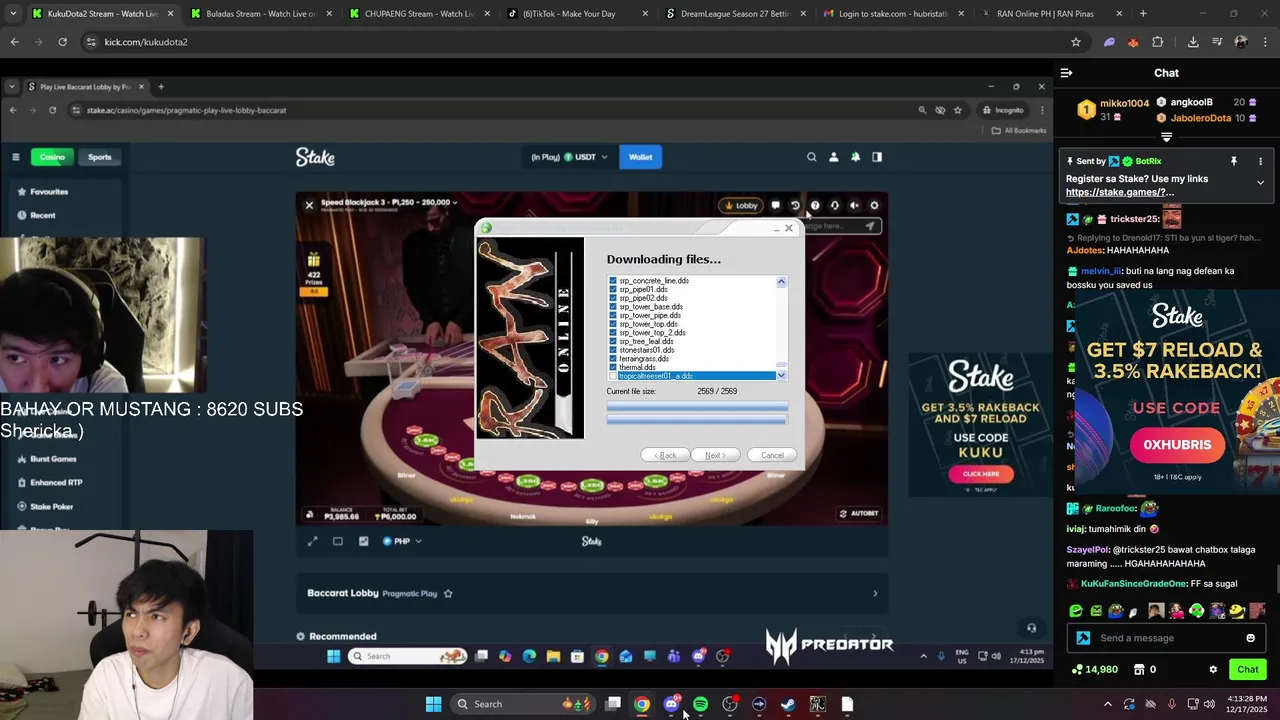Uncheck srp_tree_leaf.dds checkbox

click(x=613, y=341)
